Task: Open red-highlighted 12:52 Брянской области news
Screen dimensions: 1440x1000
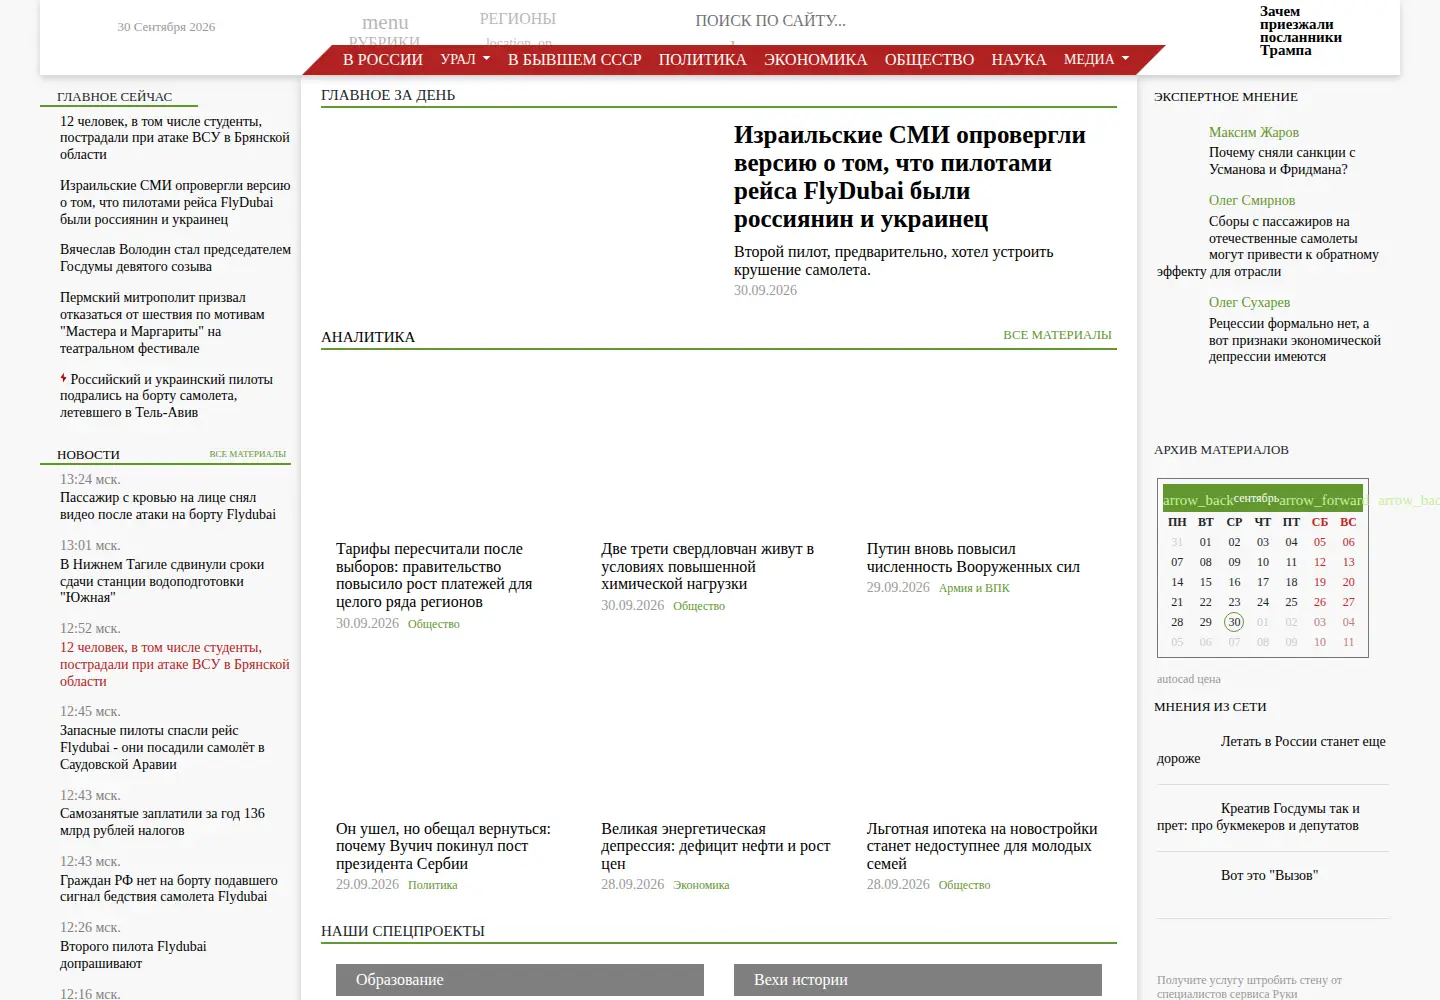Action: click(x=174, y=665)
